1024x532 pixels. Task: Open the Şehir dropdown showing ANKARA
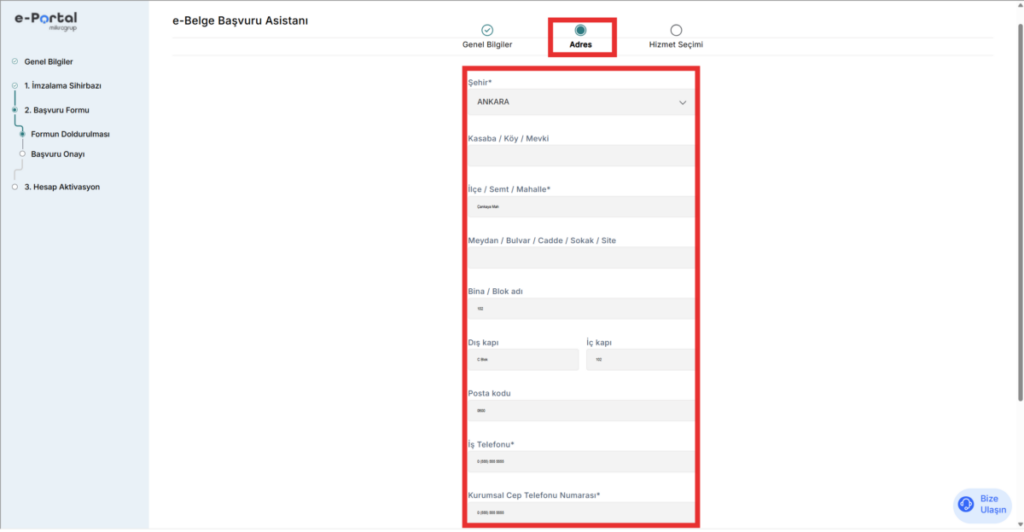pyautogui.click(x=581, y=102)
